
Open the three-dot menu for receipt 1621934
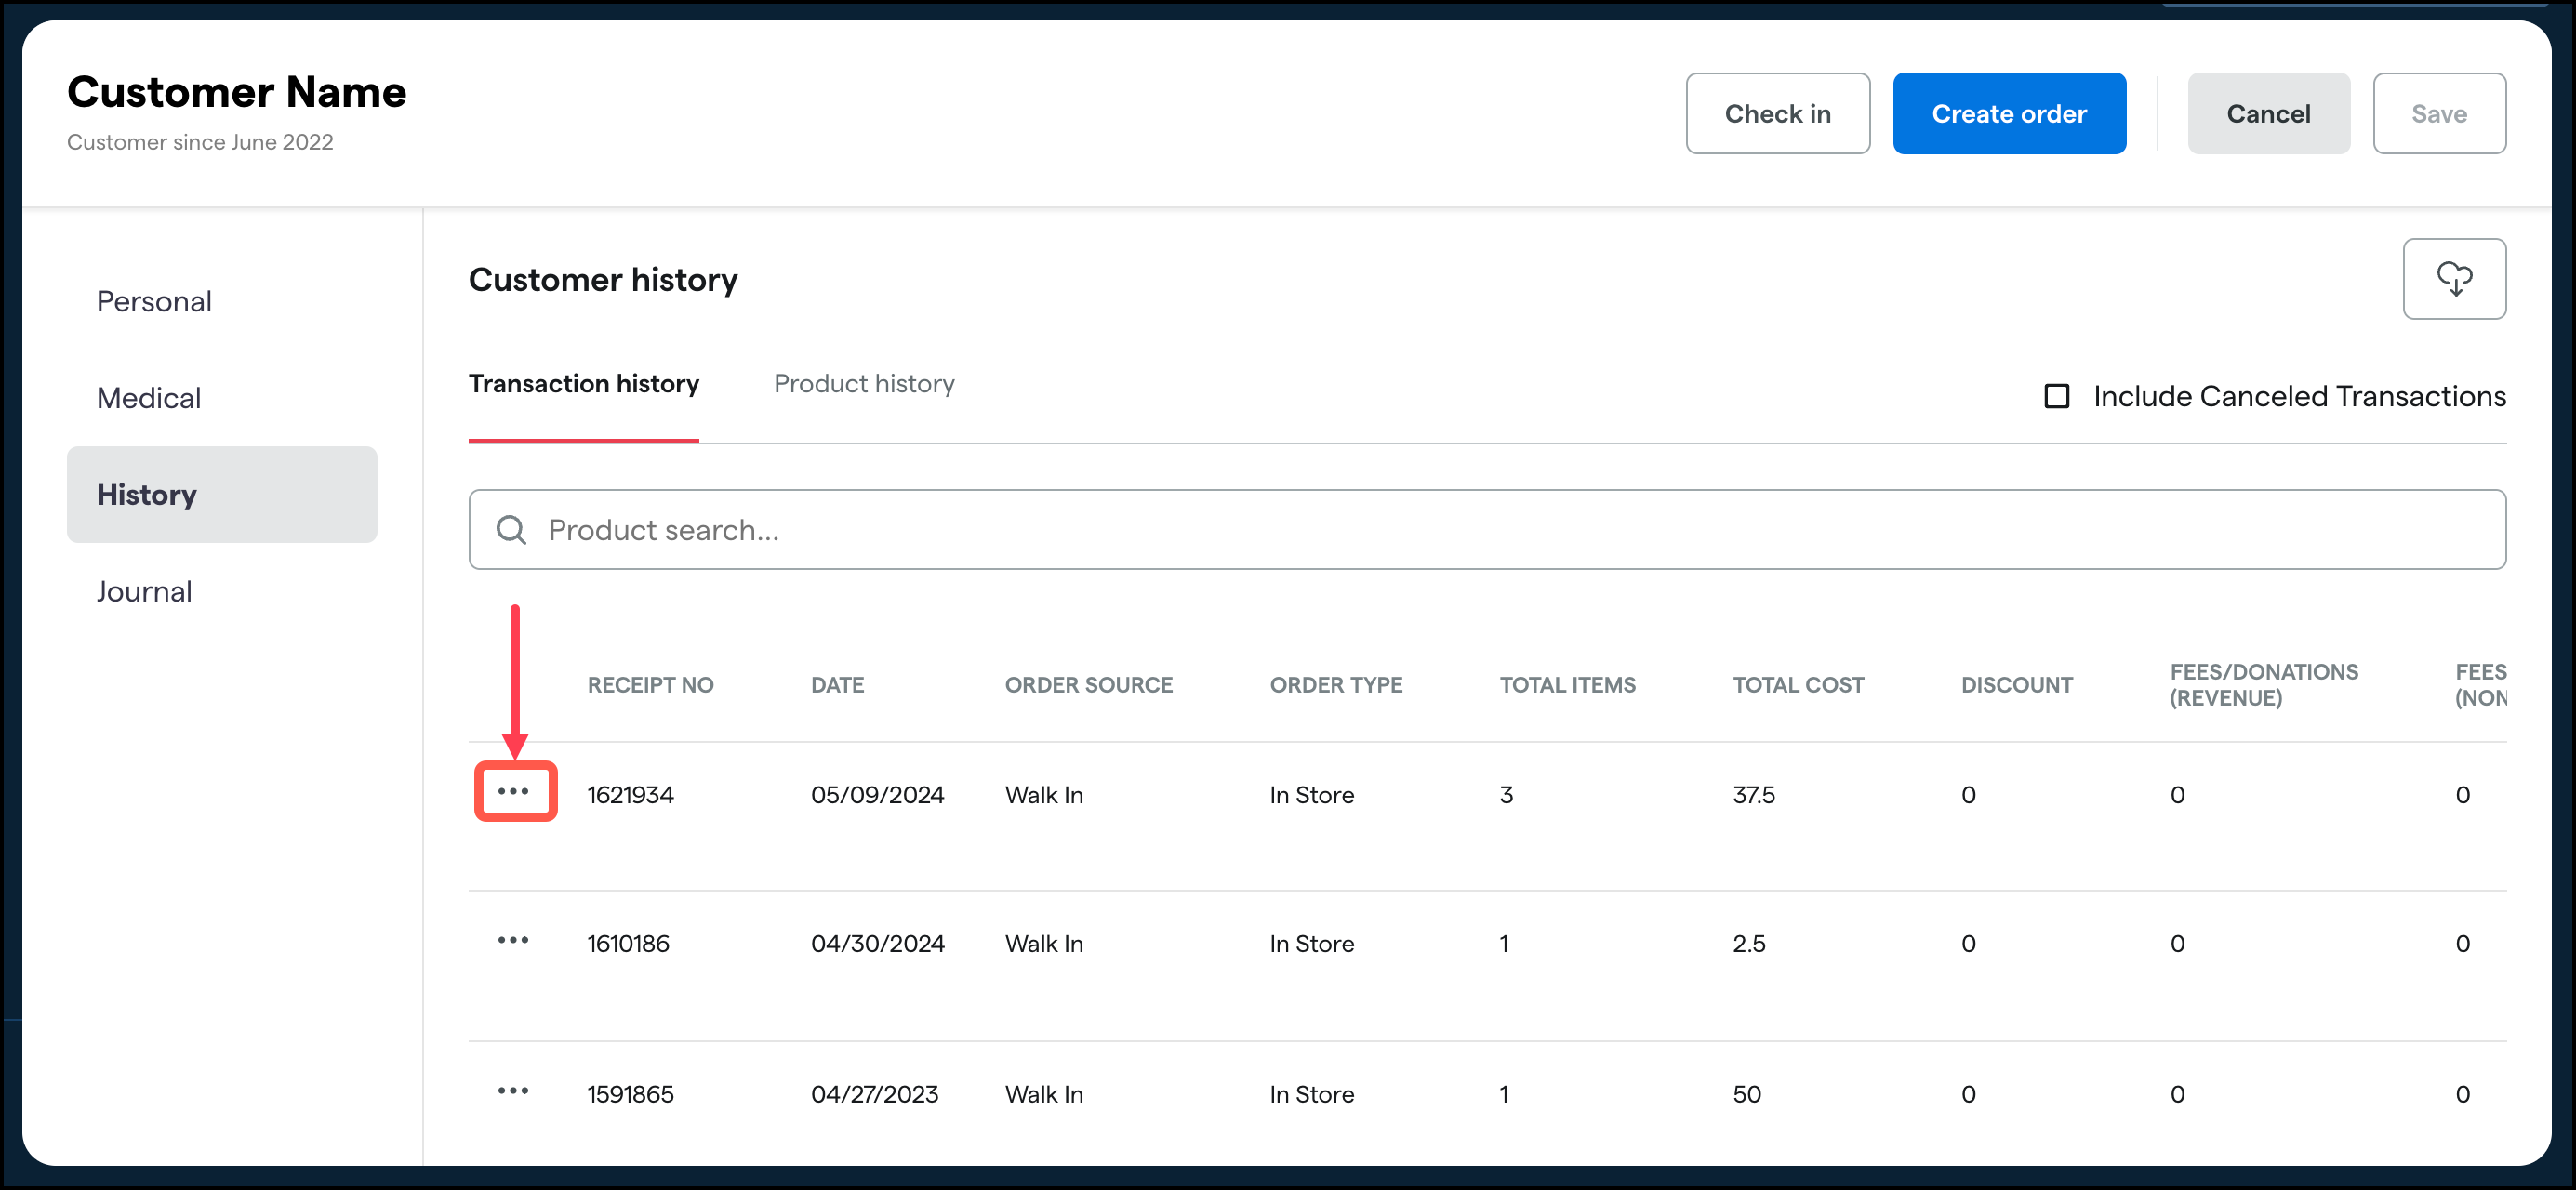514,793
